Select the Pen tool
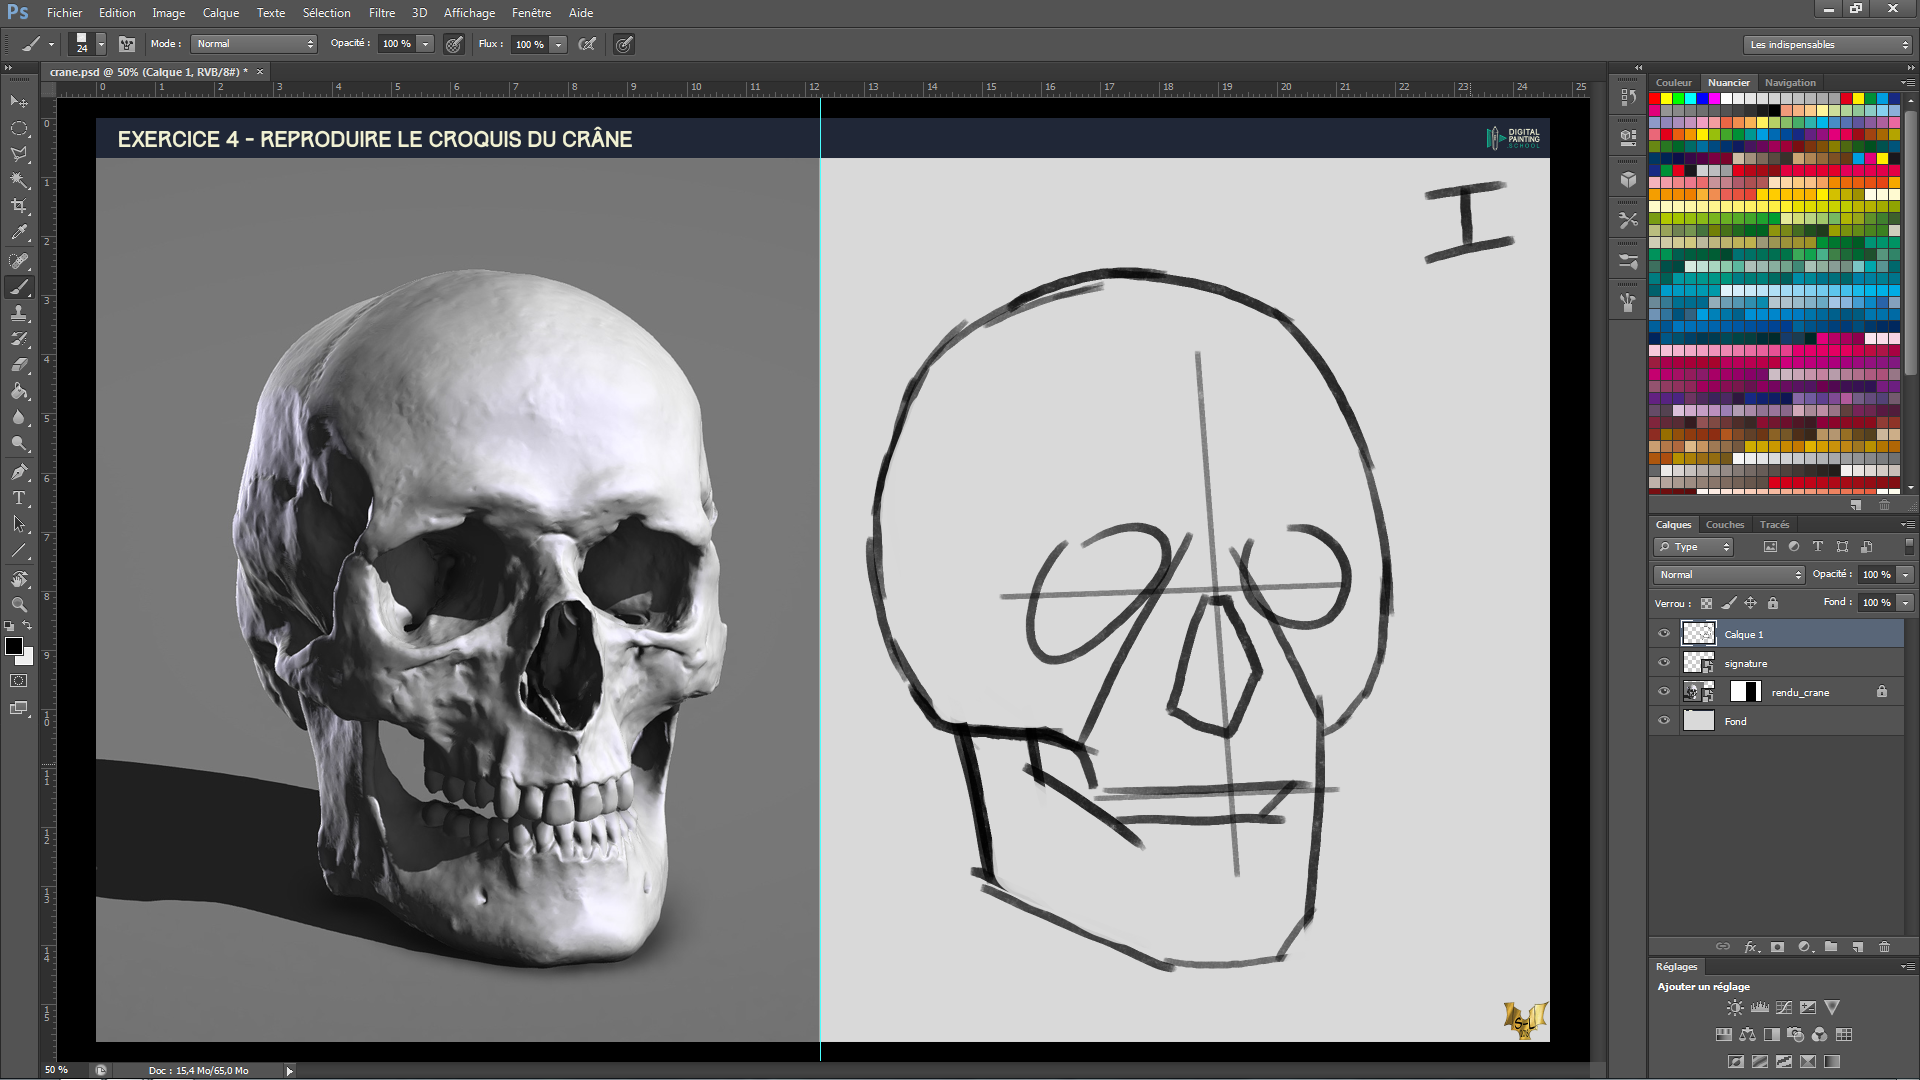Screen dimensions: 1920x1080 click(19, 472)
